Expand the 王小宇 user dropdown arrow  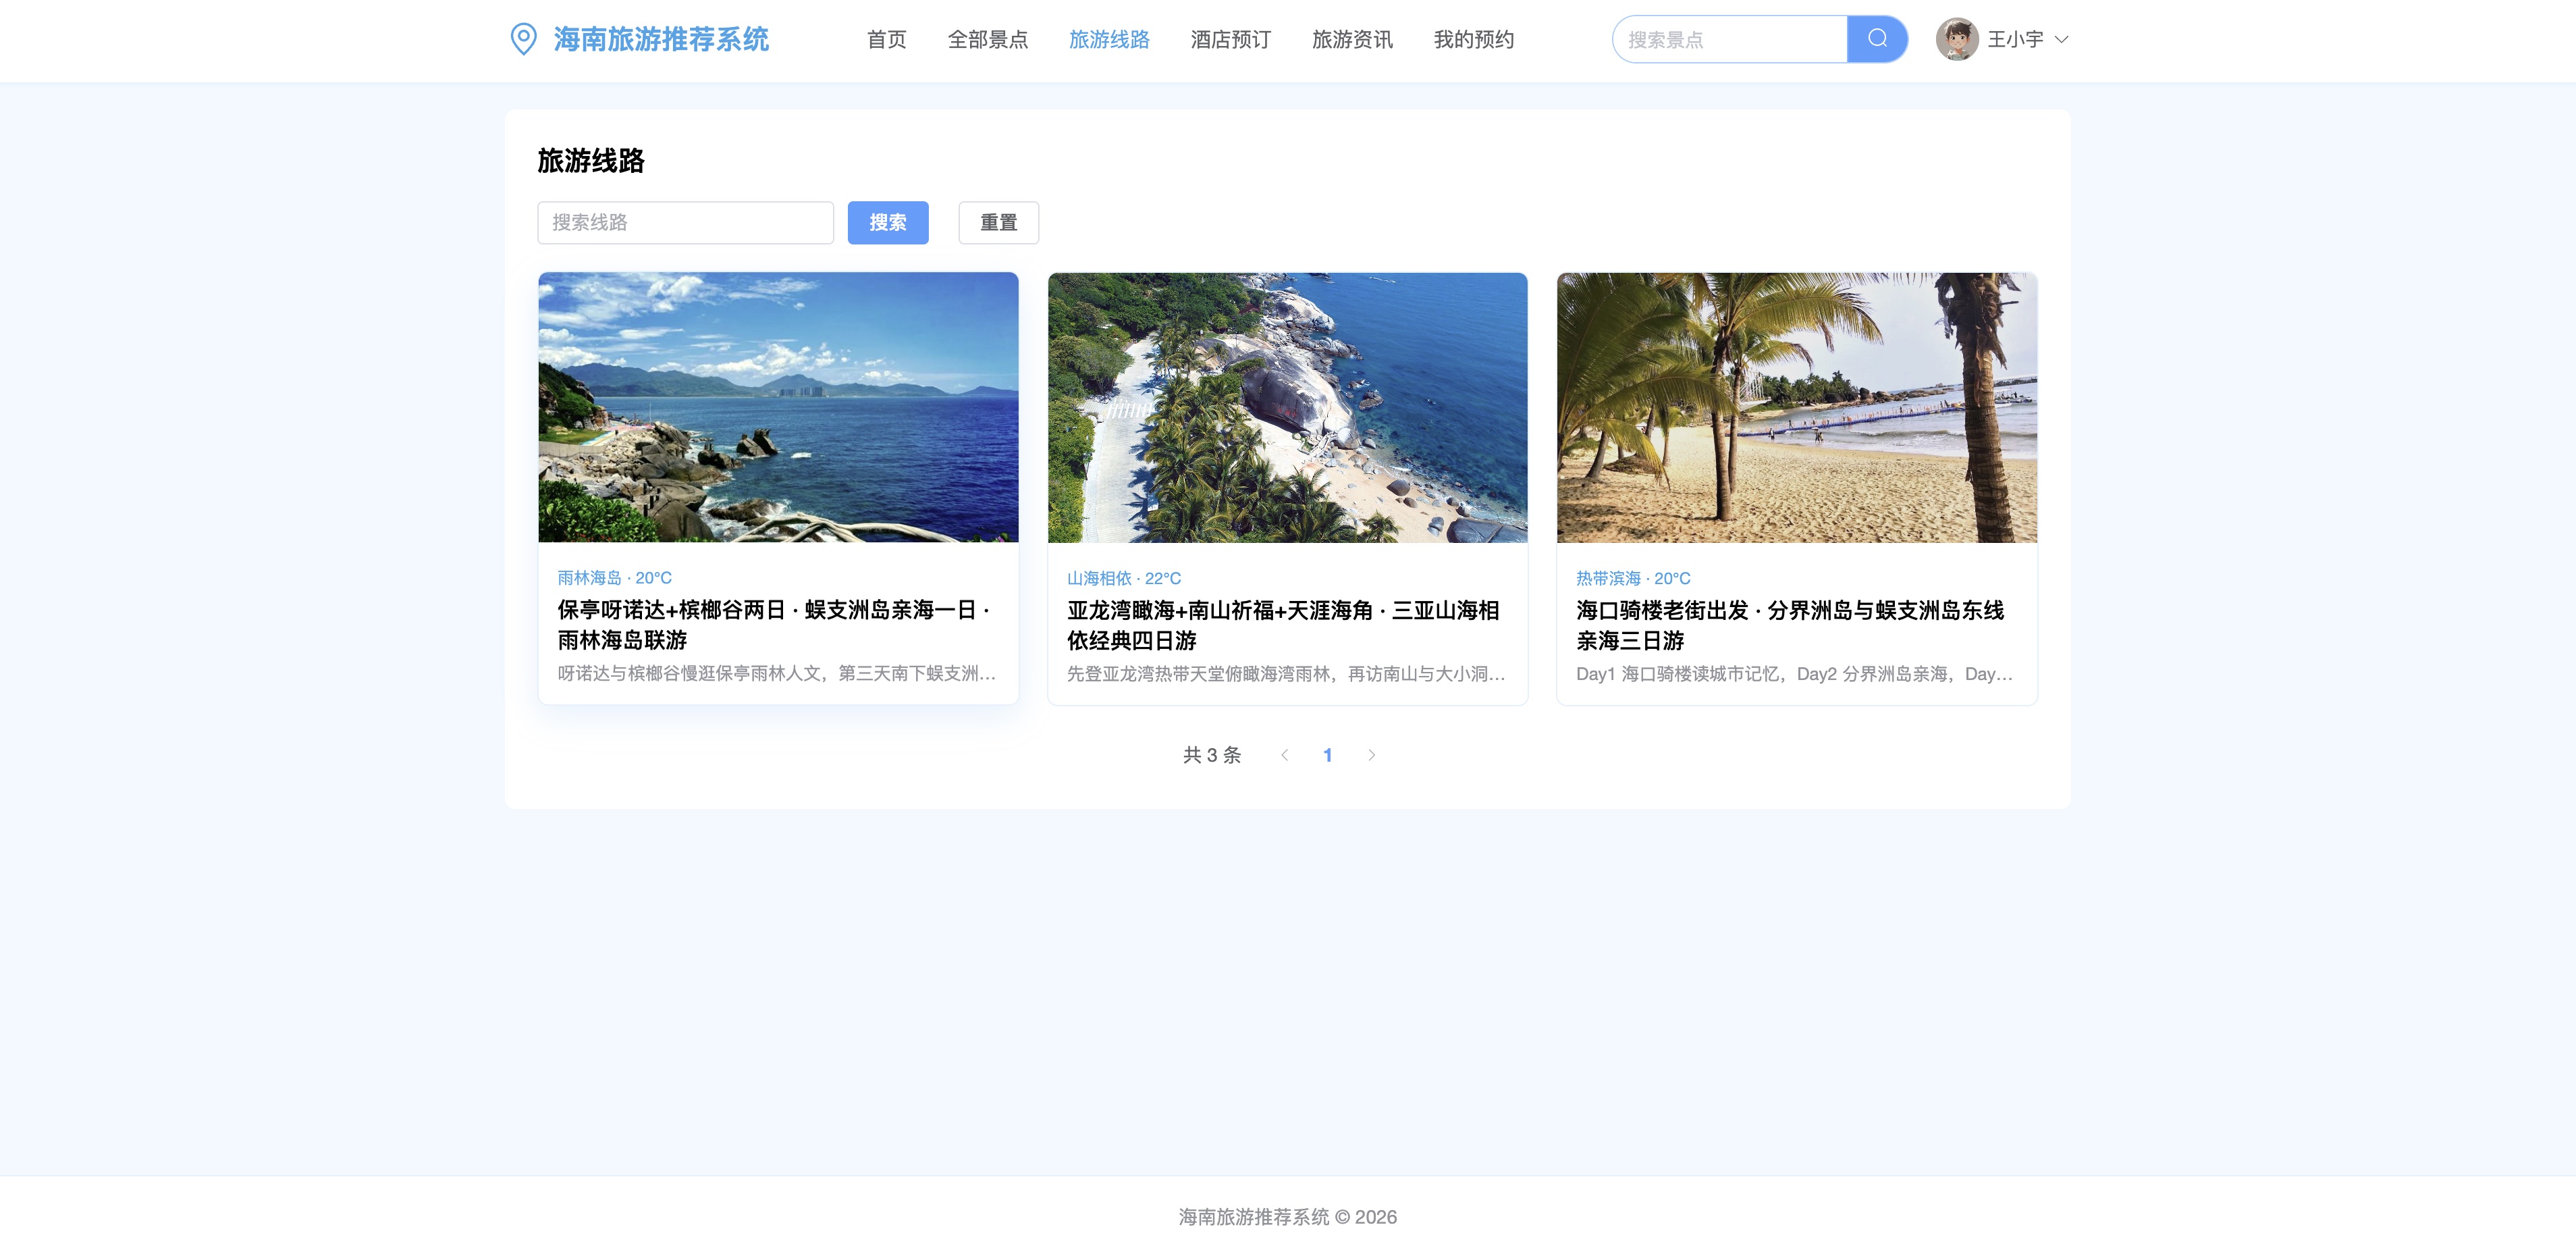2061,40
